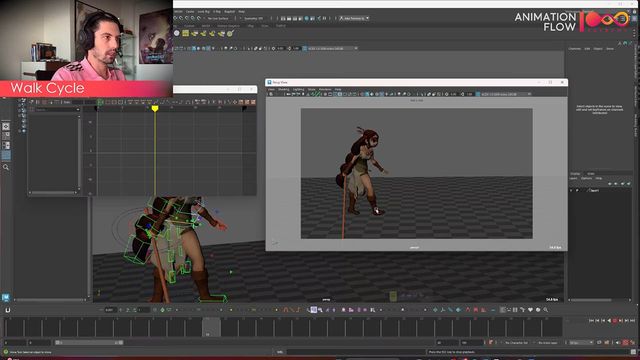640x360 pixels.
Task: Open the Layers menu in layer editor
Action: 573,178
